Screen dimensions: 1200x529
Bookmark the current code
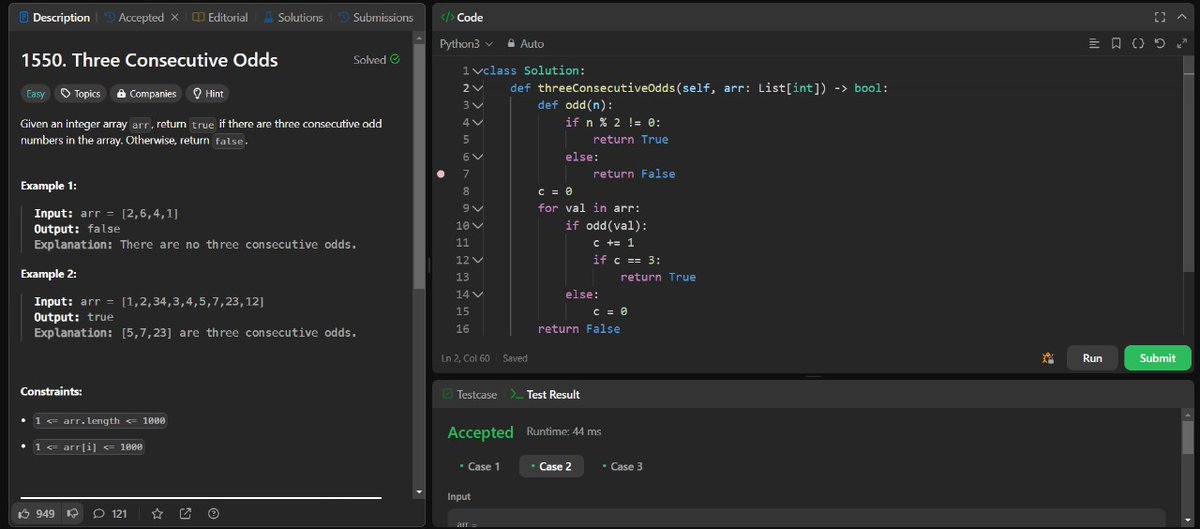tap(1117, 44)
